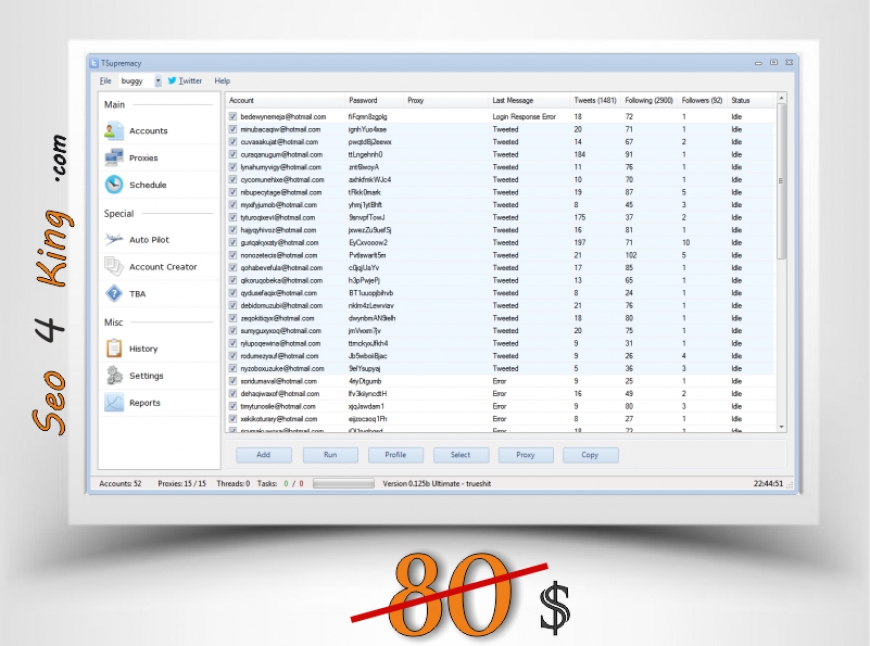Viewport: 870px width, 646px height.
Task: Toggle lynahumyvigy@hotmail.com row checkbox
Action: [x=233, y=167]
